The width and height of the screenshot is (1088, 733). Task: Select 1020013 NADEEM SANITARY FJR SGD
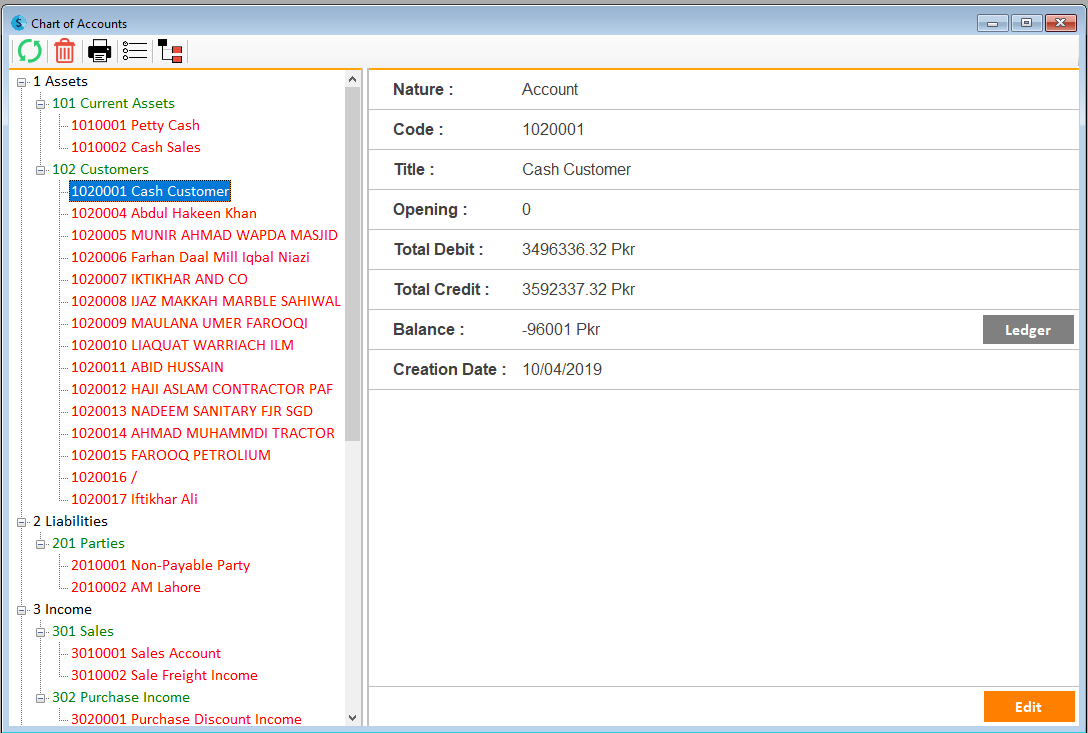(x=192, y=411)
